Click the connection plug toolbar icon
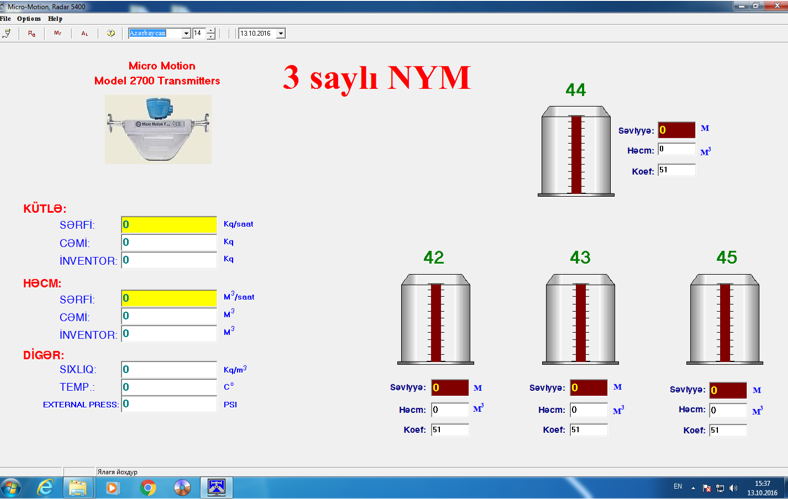 coord(7,33)
